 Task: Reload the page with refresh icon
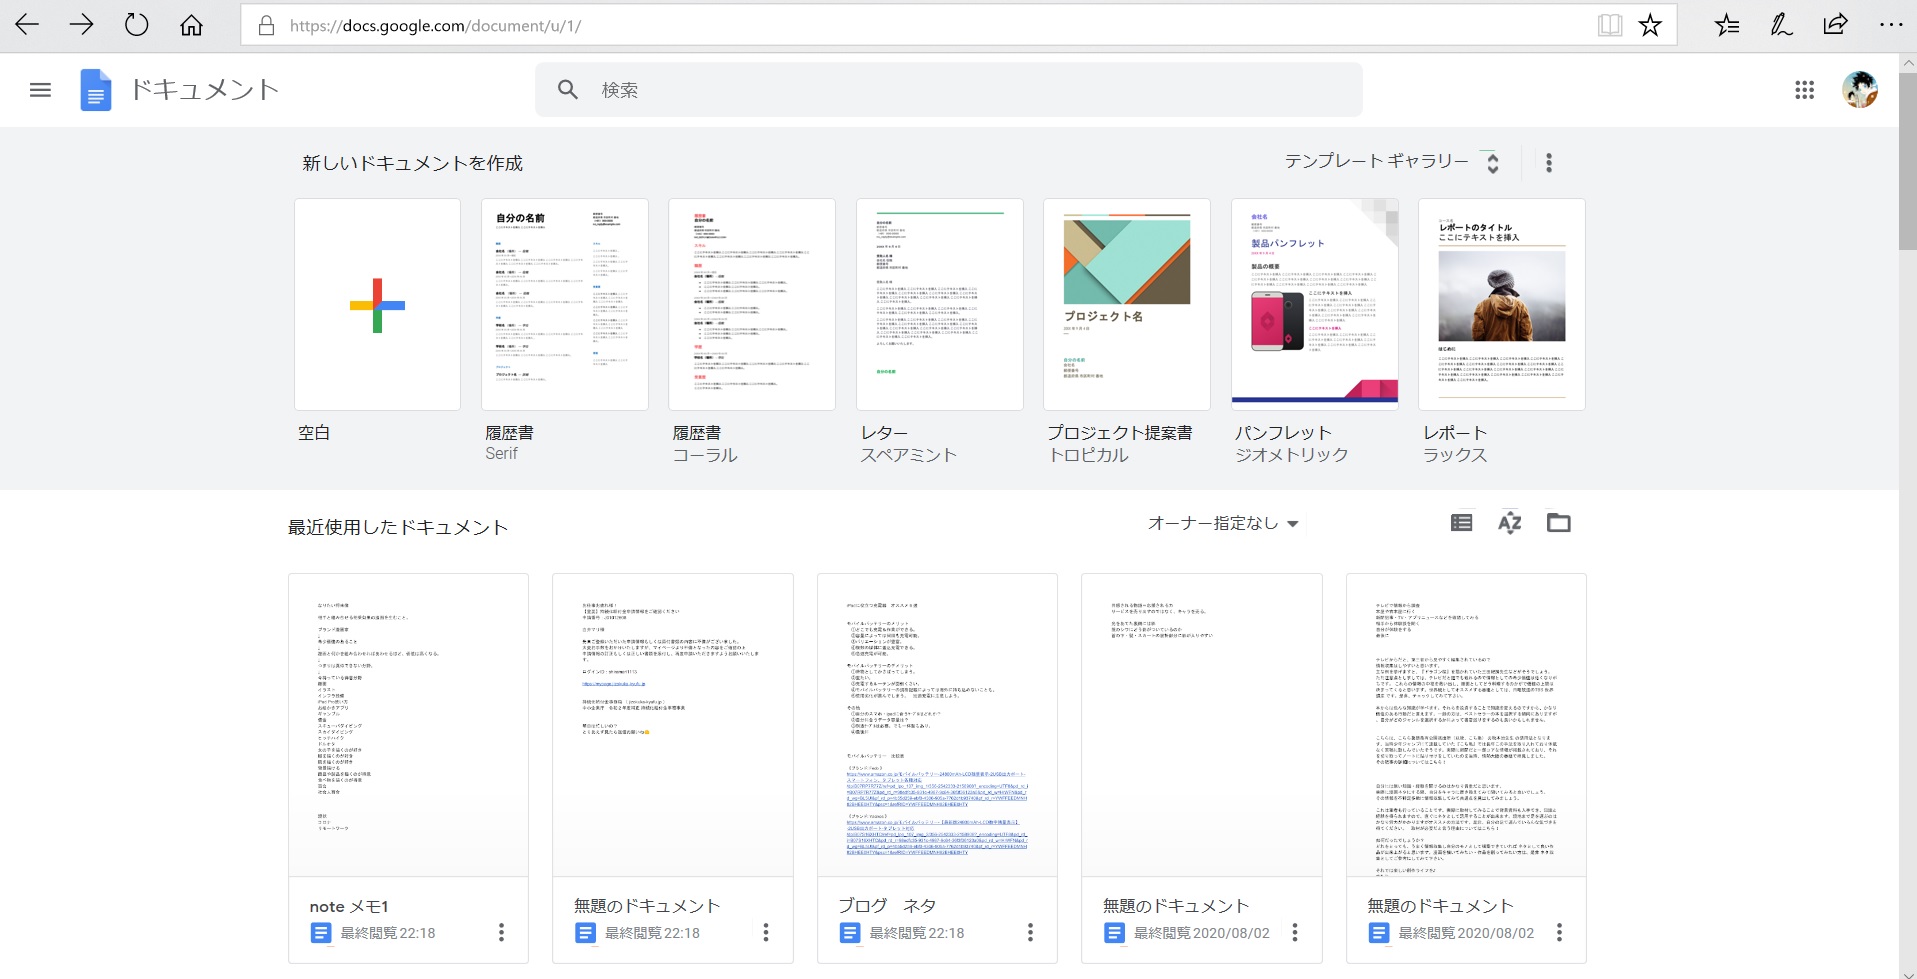click(136, 25)
